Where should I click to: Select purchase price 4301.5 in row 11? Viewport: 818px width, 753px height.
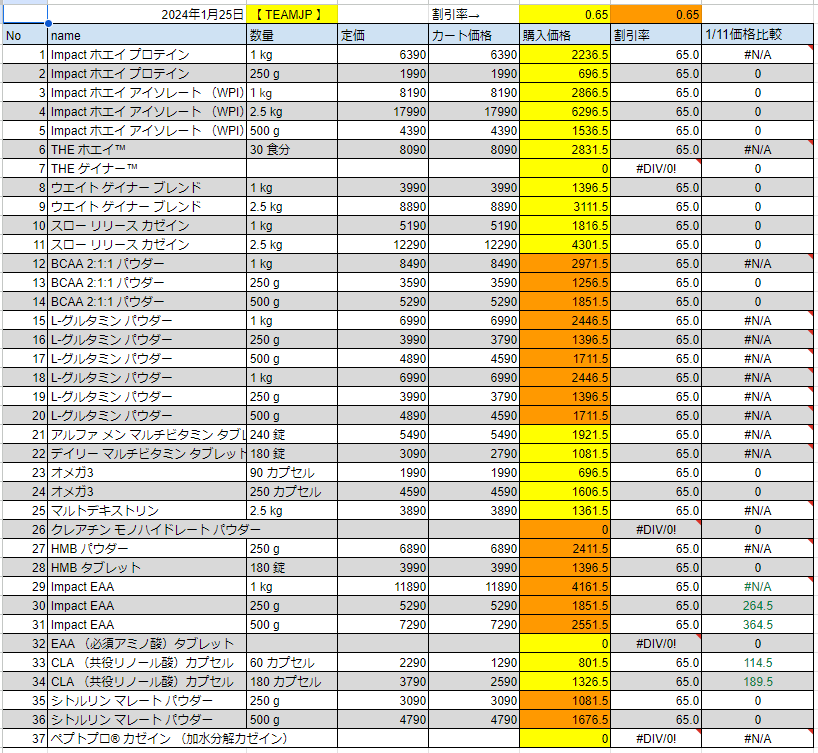[x=565, y=245]
